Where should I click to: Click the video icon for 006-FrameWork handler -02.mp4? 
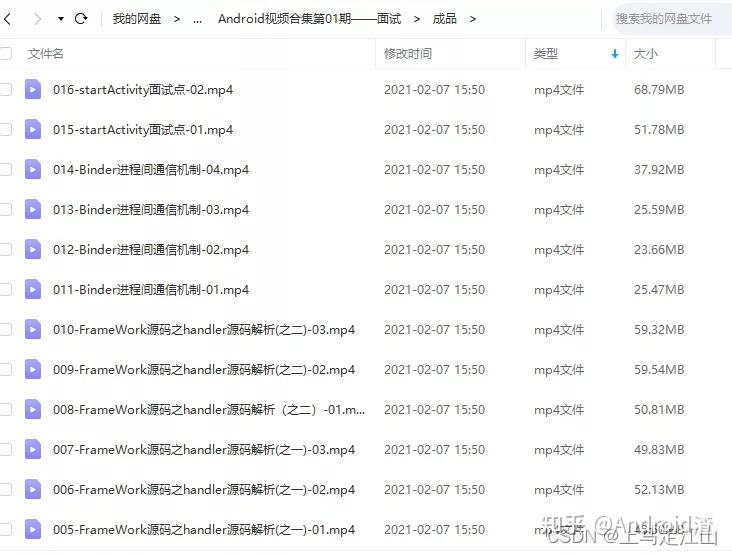[33, 489]
